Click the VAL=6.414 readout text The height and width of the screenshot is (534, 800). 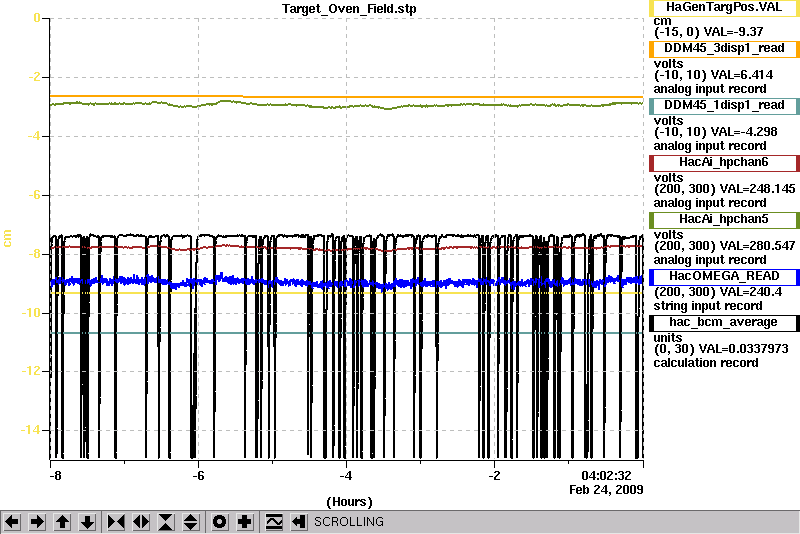[x=741, y=75]
